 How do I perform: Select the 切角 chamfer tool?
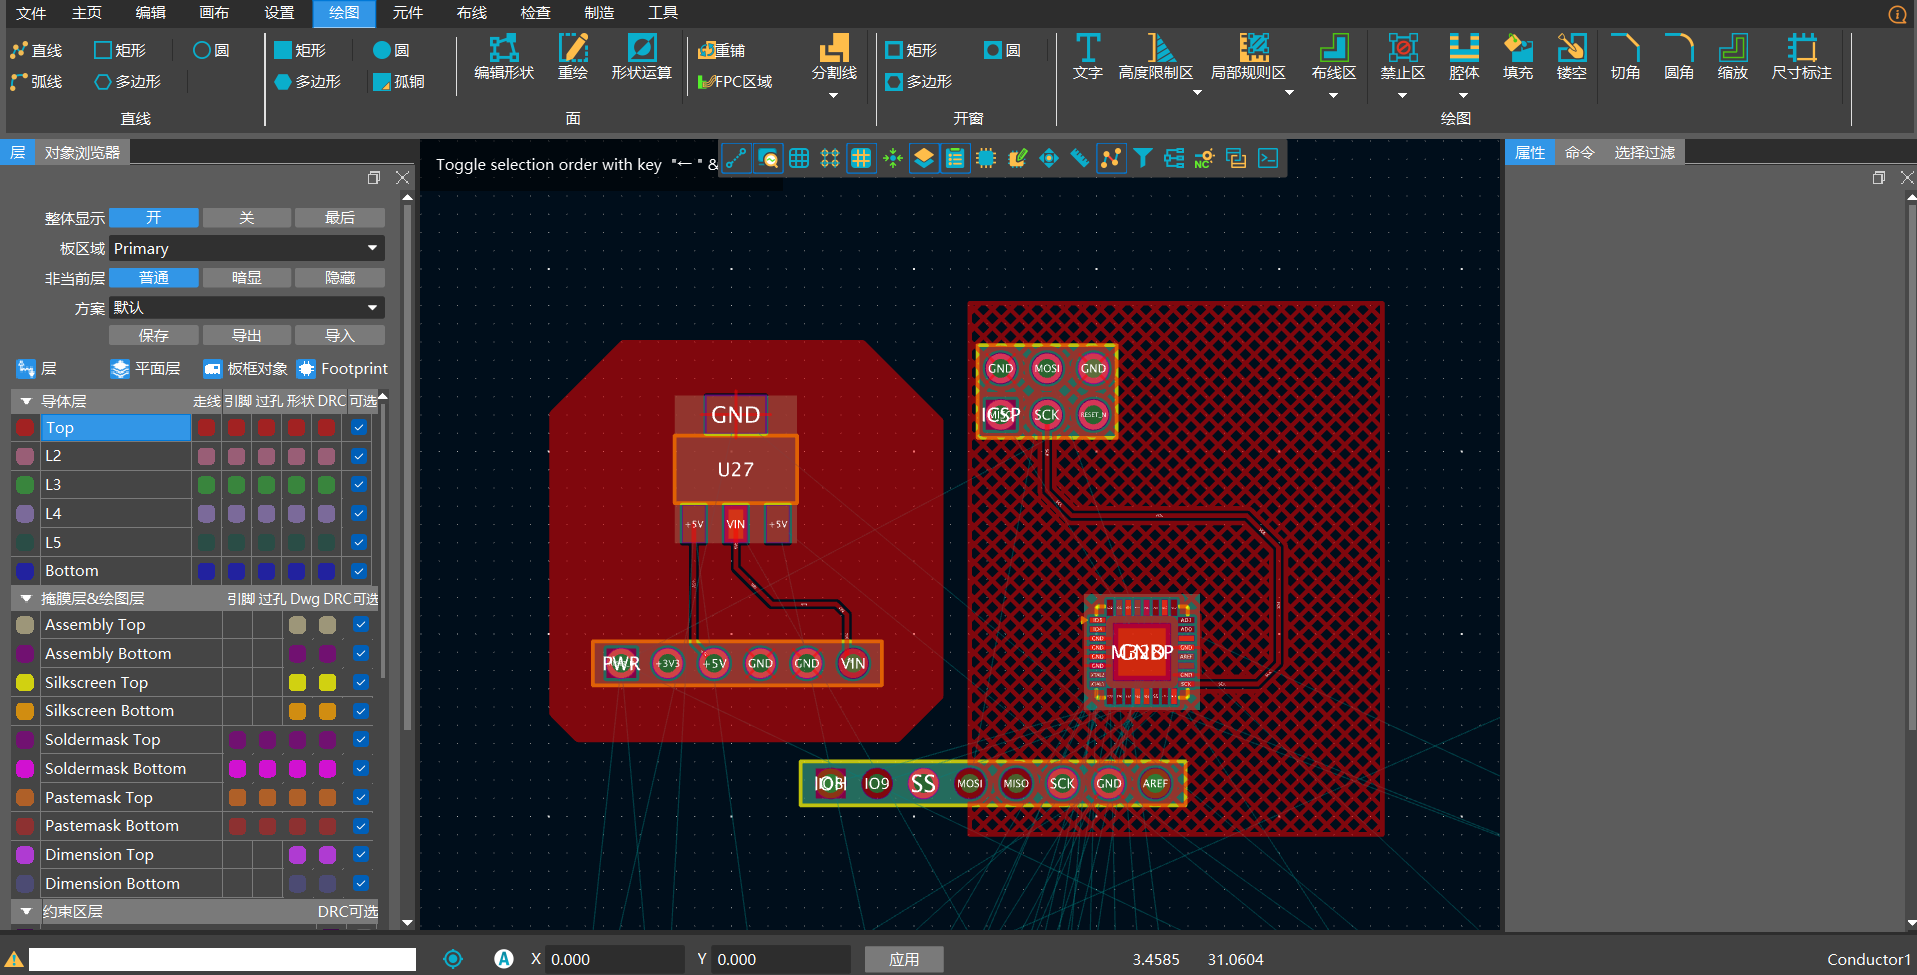1625,56
